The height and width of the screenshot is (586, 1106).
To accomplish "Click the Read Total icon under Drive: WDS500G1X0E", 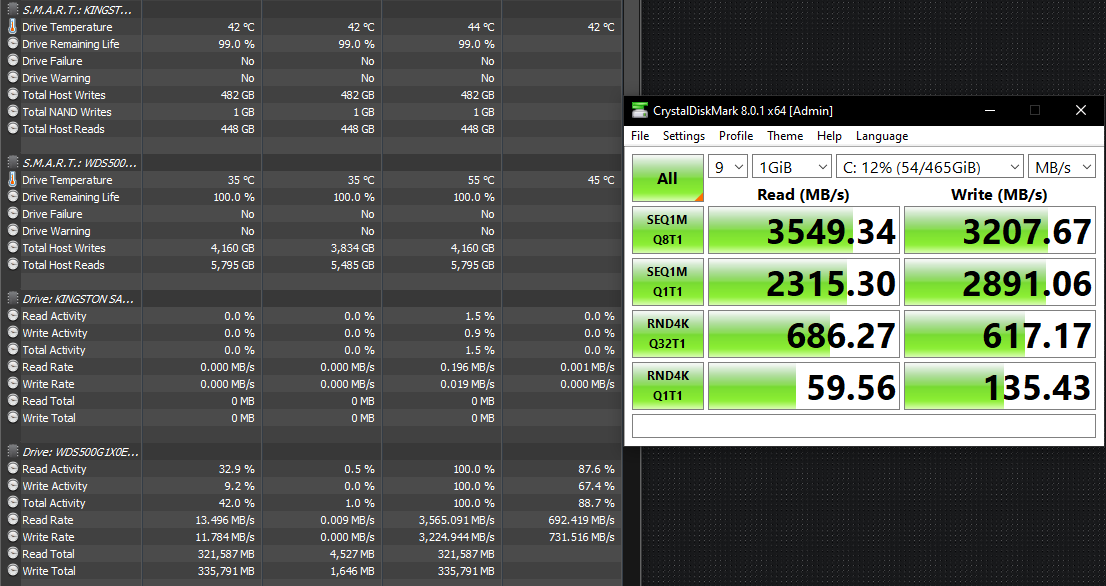I will [x=13, y=554].
